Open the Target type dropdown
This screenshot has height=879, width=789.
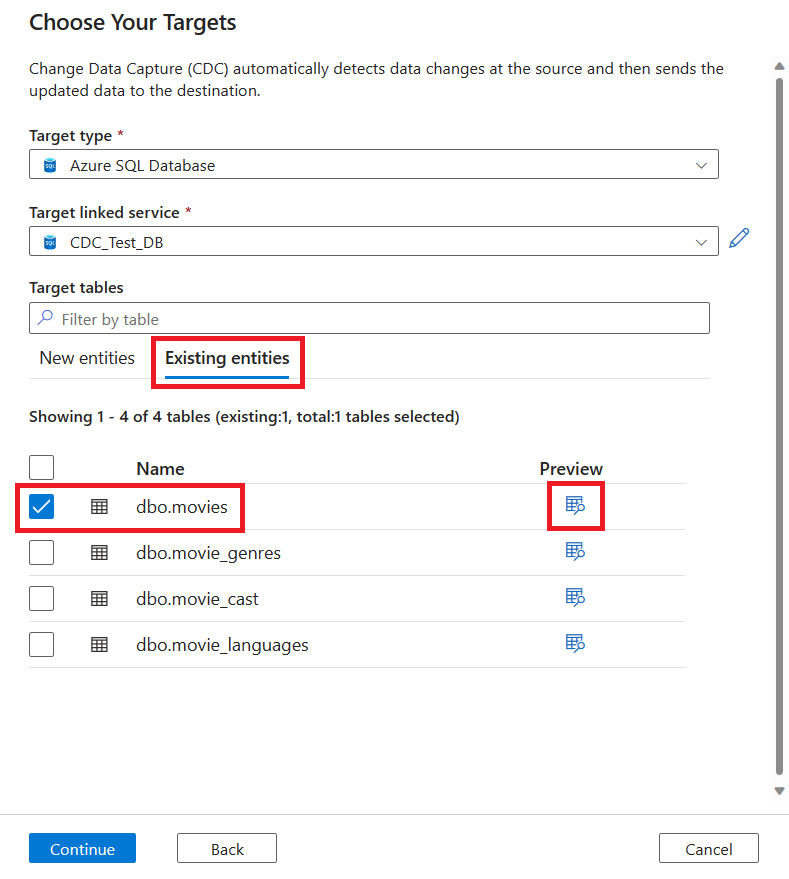coord(373,164)
